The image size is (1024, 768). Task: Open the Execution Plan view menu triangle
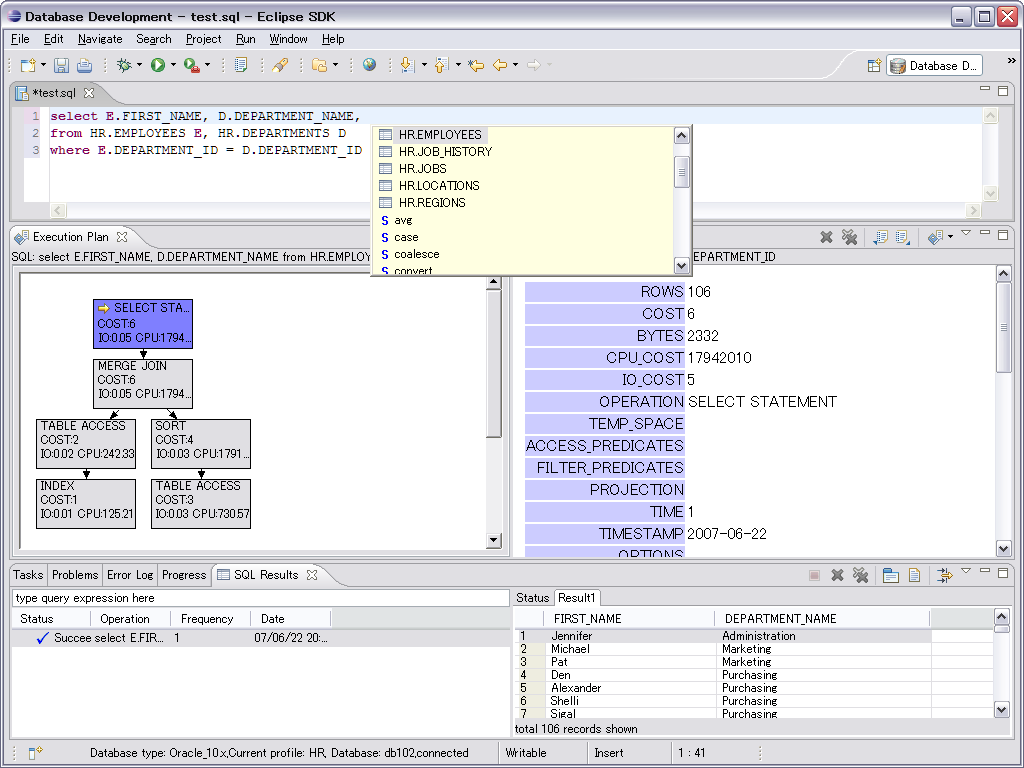[967, 233]
